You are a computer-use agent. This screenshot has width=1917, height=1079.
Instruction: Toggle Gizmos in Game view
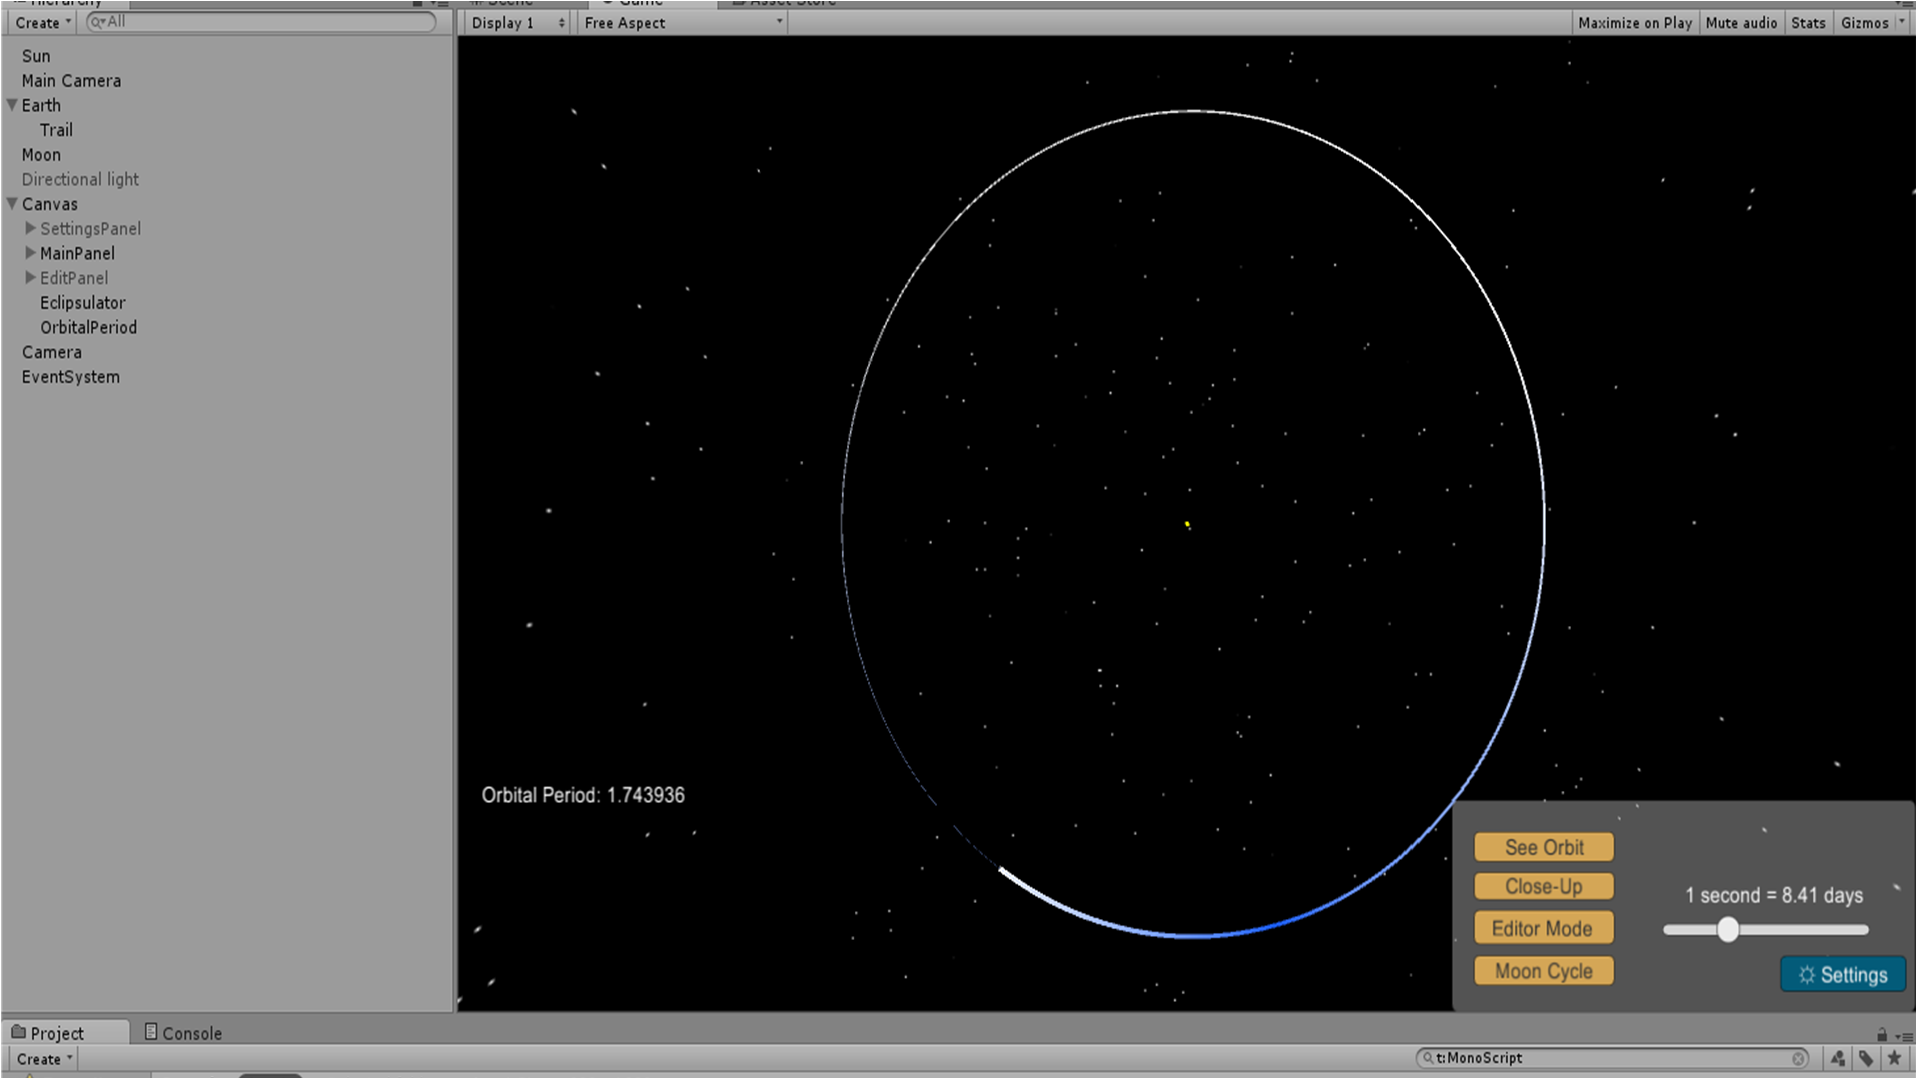(x=1864, y=22)
